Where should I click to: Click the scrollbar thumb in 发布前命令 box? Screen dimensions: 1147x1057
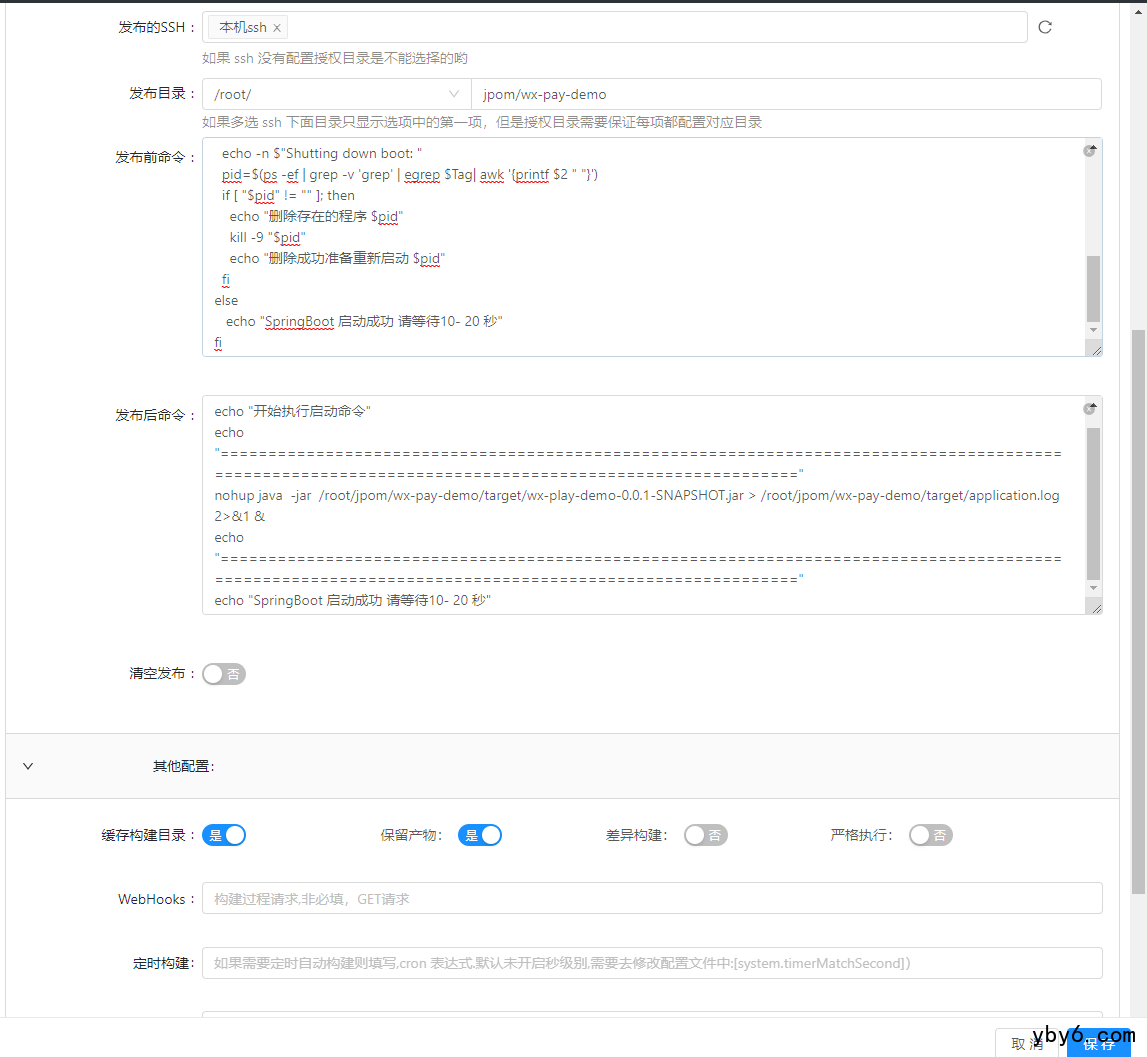[1093, 288]
